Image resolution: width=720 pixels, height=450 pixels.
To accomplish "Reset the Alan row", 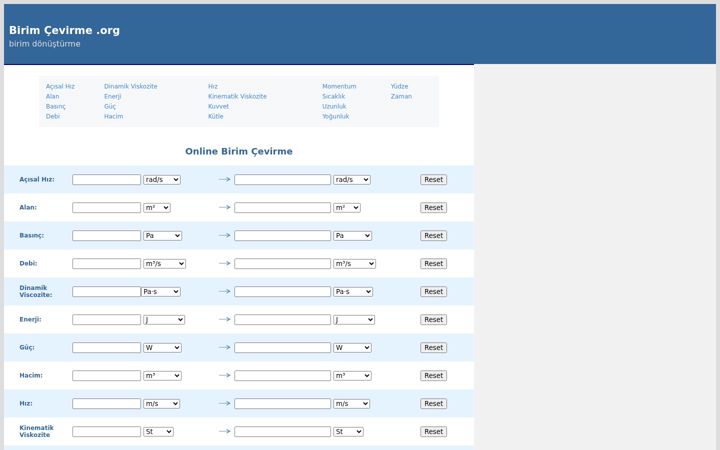I will click(433, 208).
